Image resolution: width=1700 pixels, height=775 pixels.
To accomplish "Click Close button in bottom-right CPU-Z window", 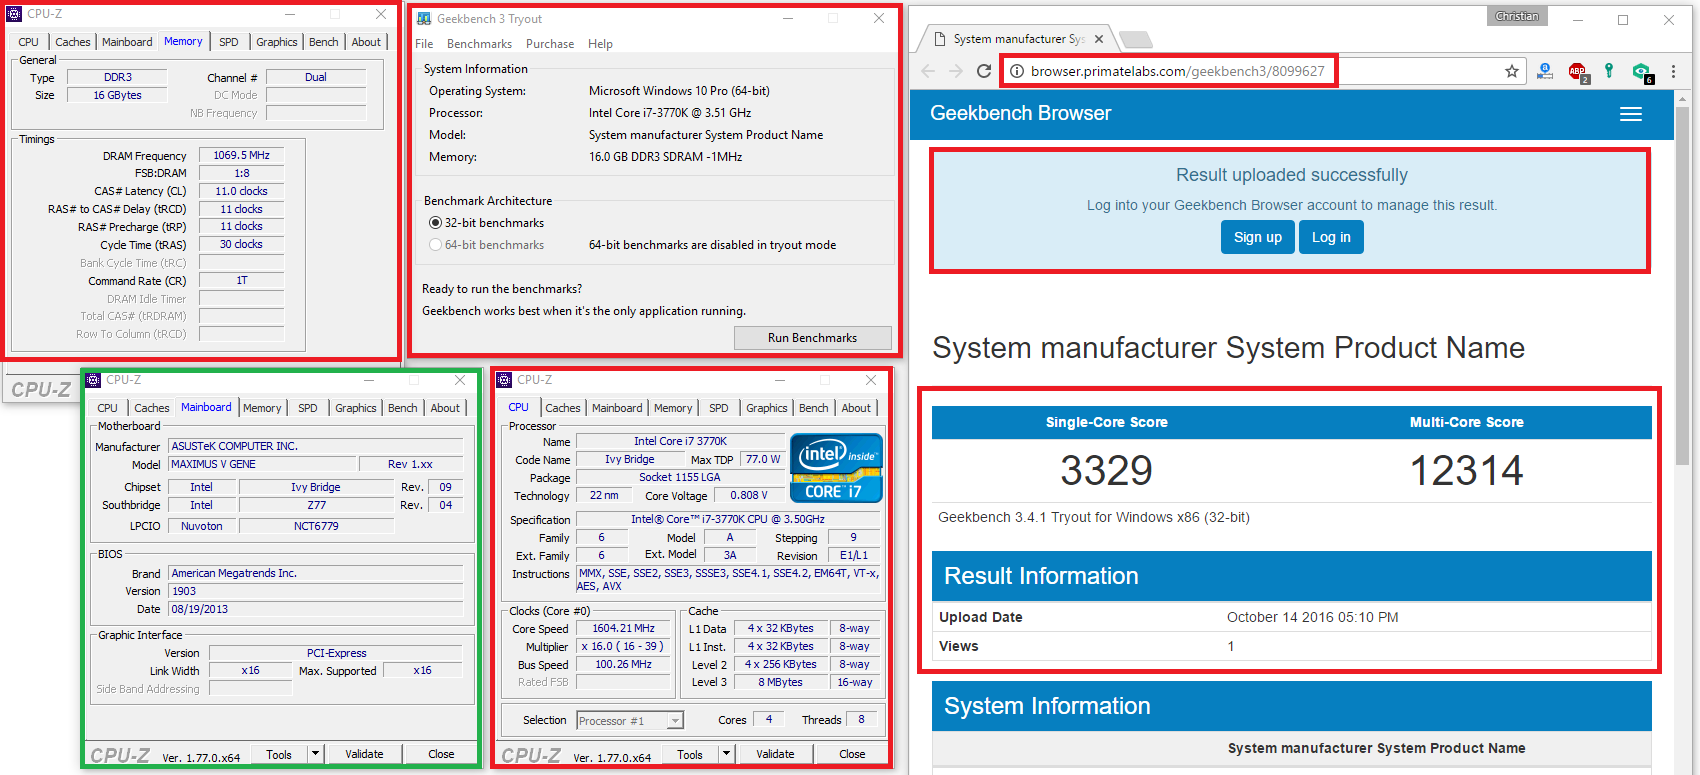I will tap(852, 754).
